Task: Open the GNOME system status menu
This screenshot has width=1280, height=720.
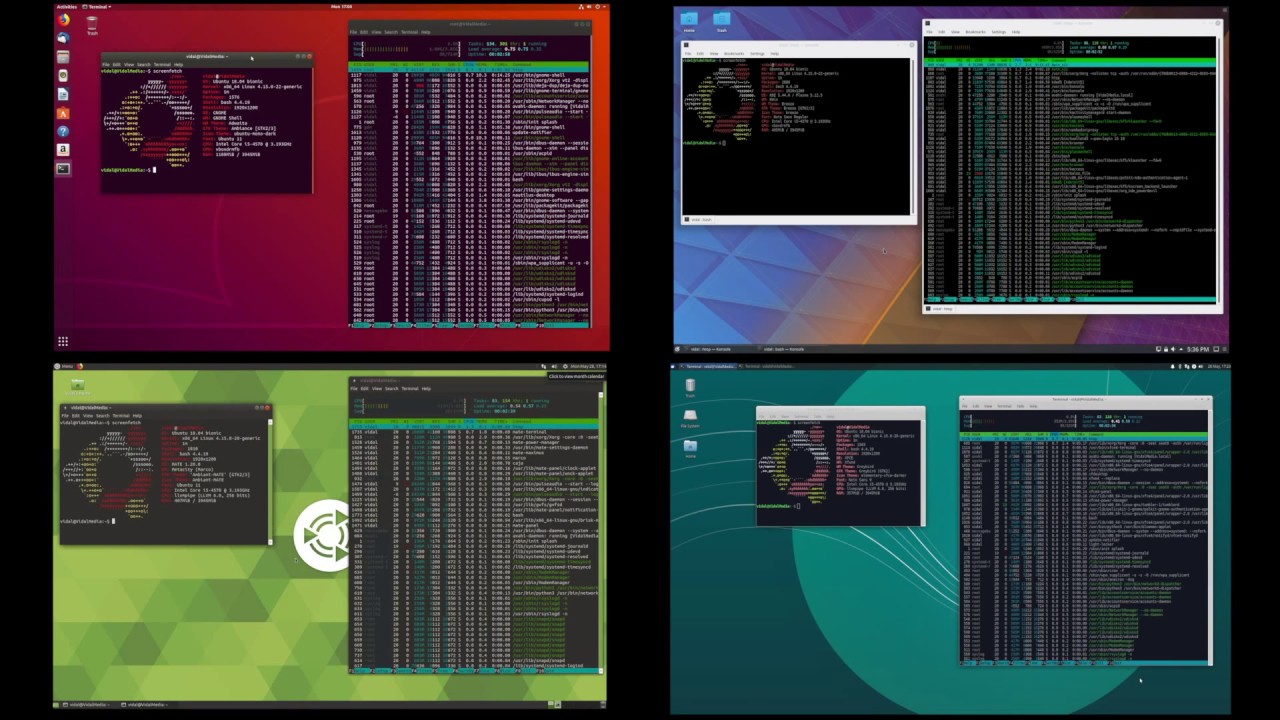Action: click(594, 7)
